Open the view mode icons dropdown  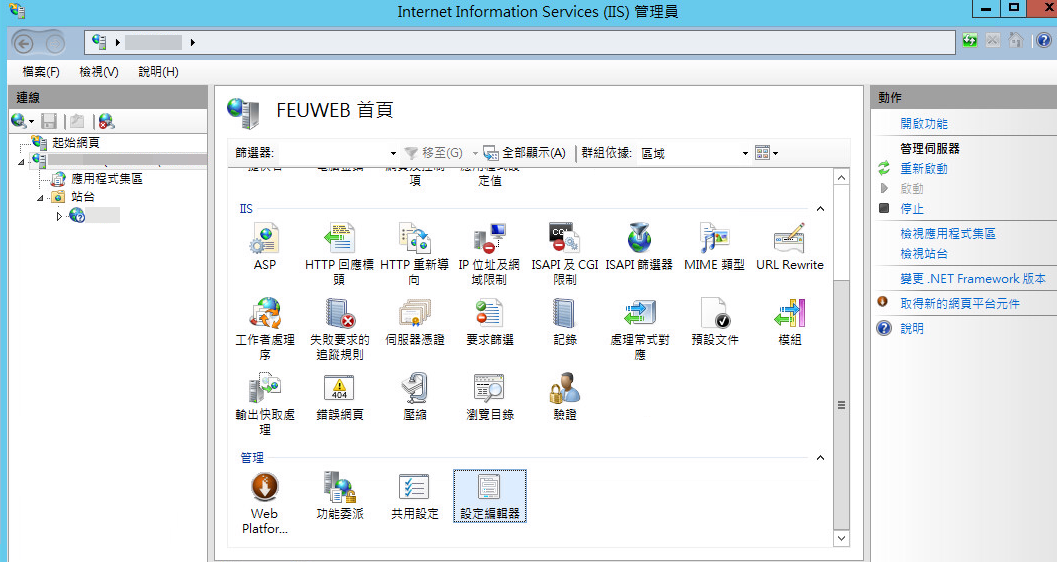tap(766, 153)
